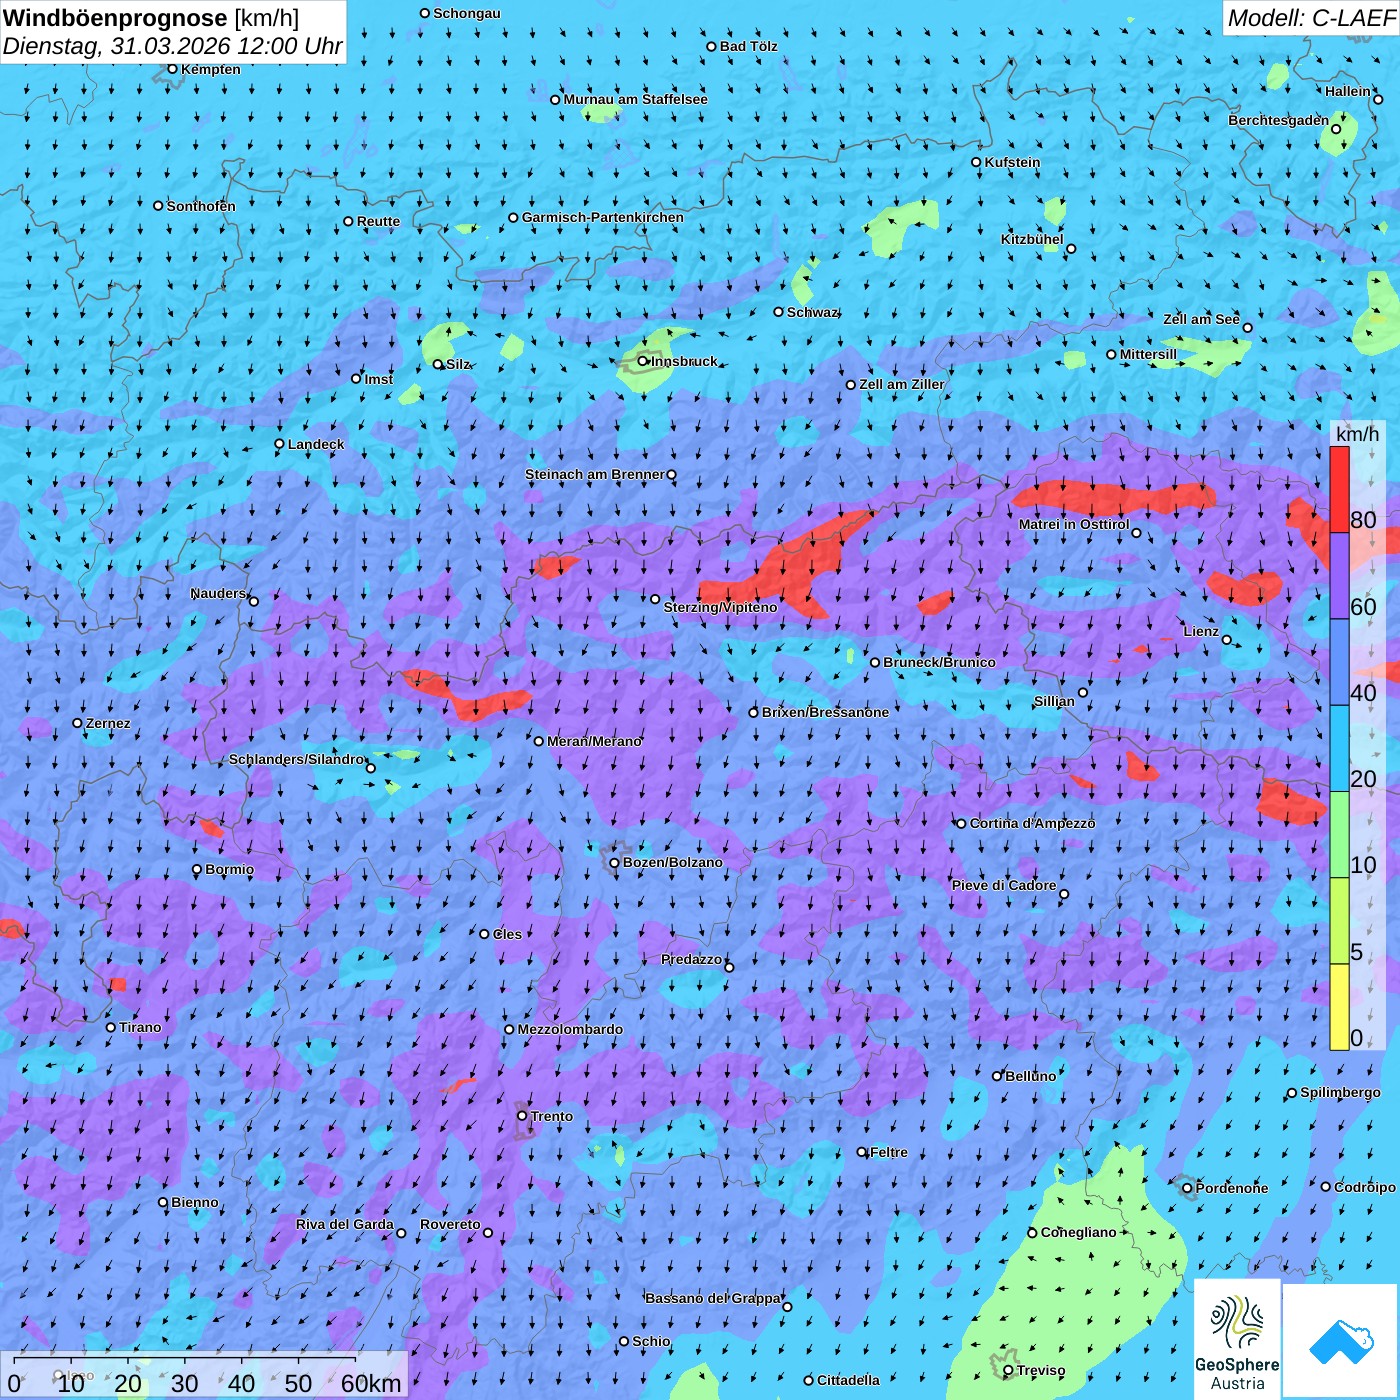The width and height of the screenshot is (1400, 1400).
Task: Click the Meran/Merano label
Action: [594, 741]
